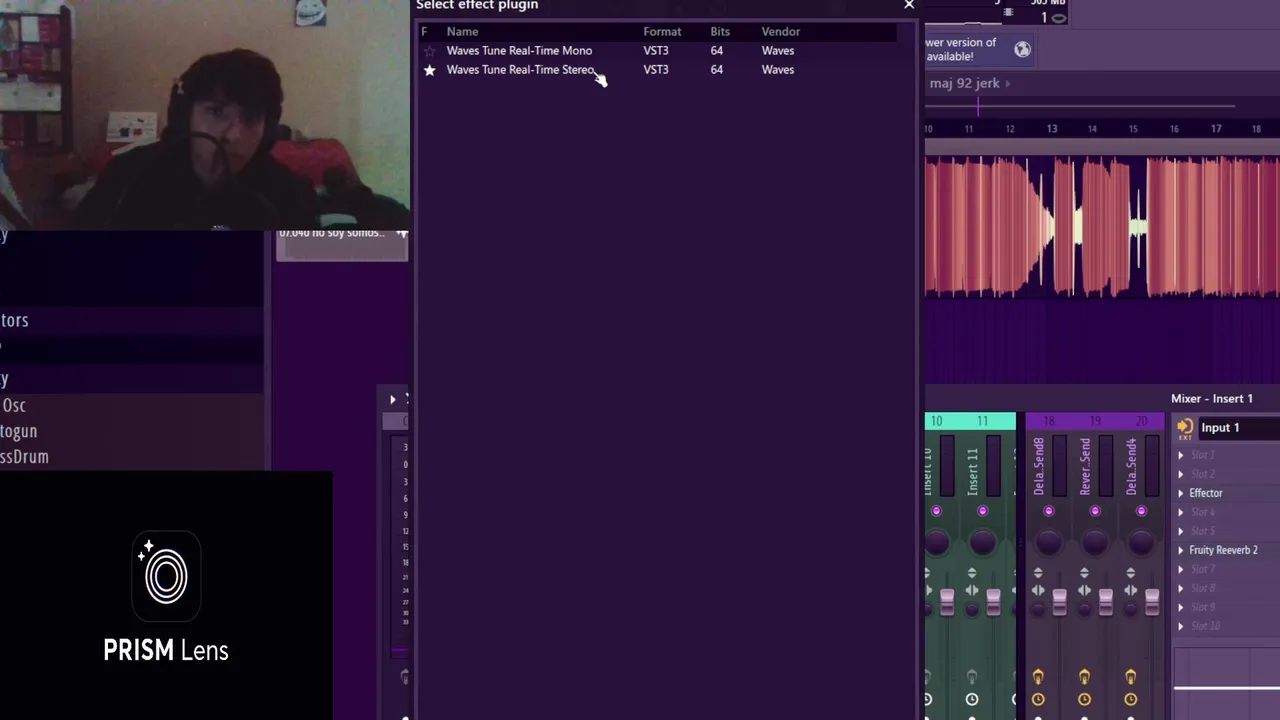Click pan knob on Dela..Send8 track
Screen dimensions: 1280x720
(1049, 542)
